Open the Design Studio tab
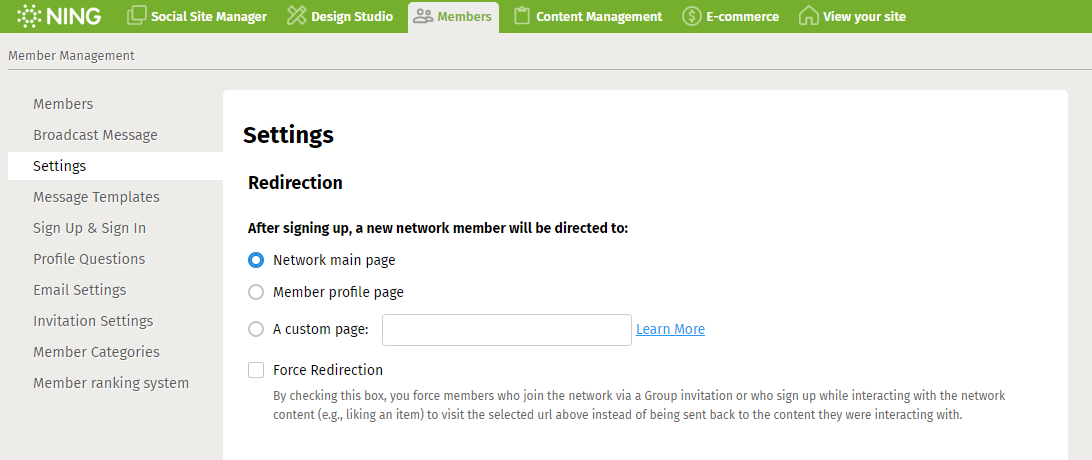 [x=351, y=16]
